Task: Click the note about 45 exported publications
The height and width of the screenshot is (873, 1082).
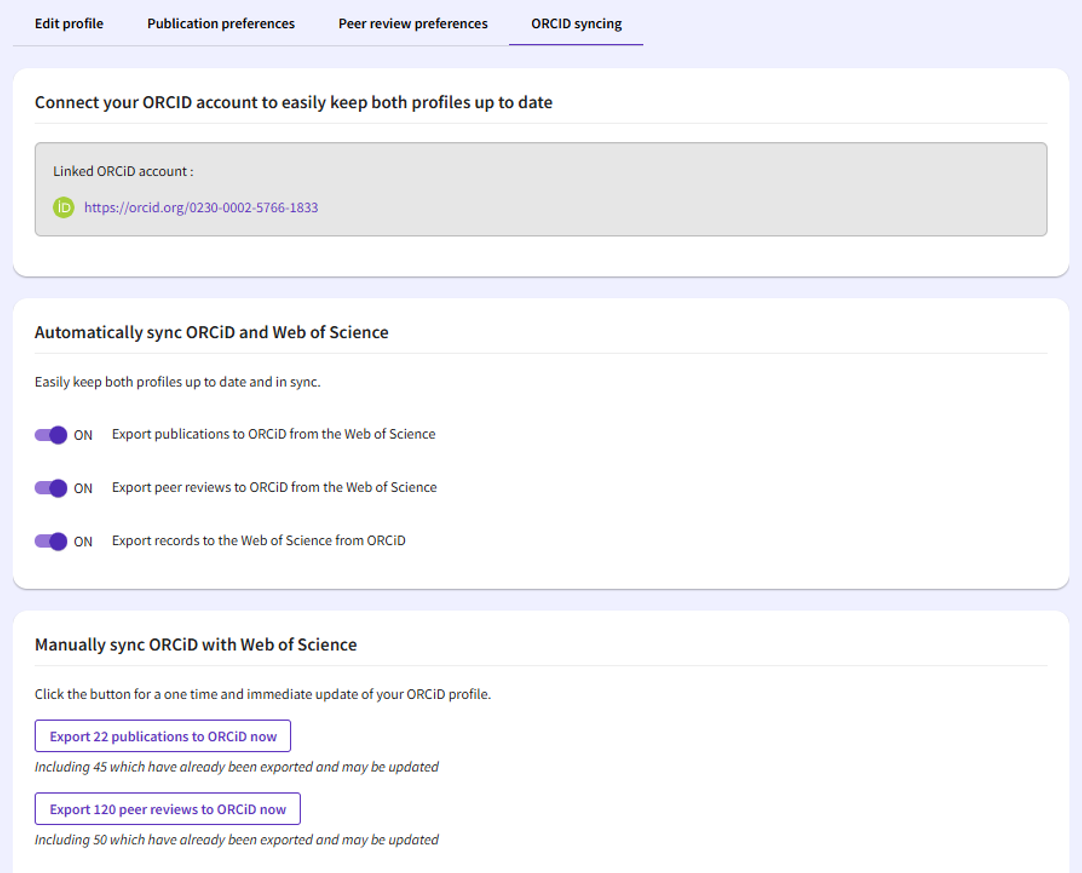Action: coord(254,766)
